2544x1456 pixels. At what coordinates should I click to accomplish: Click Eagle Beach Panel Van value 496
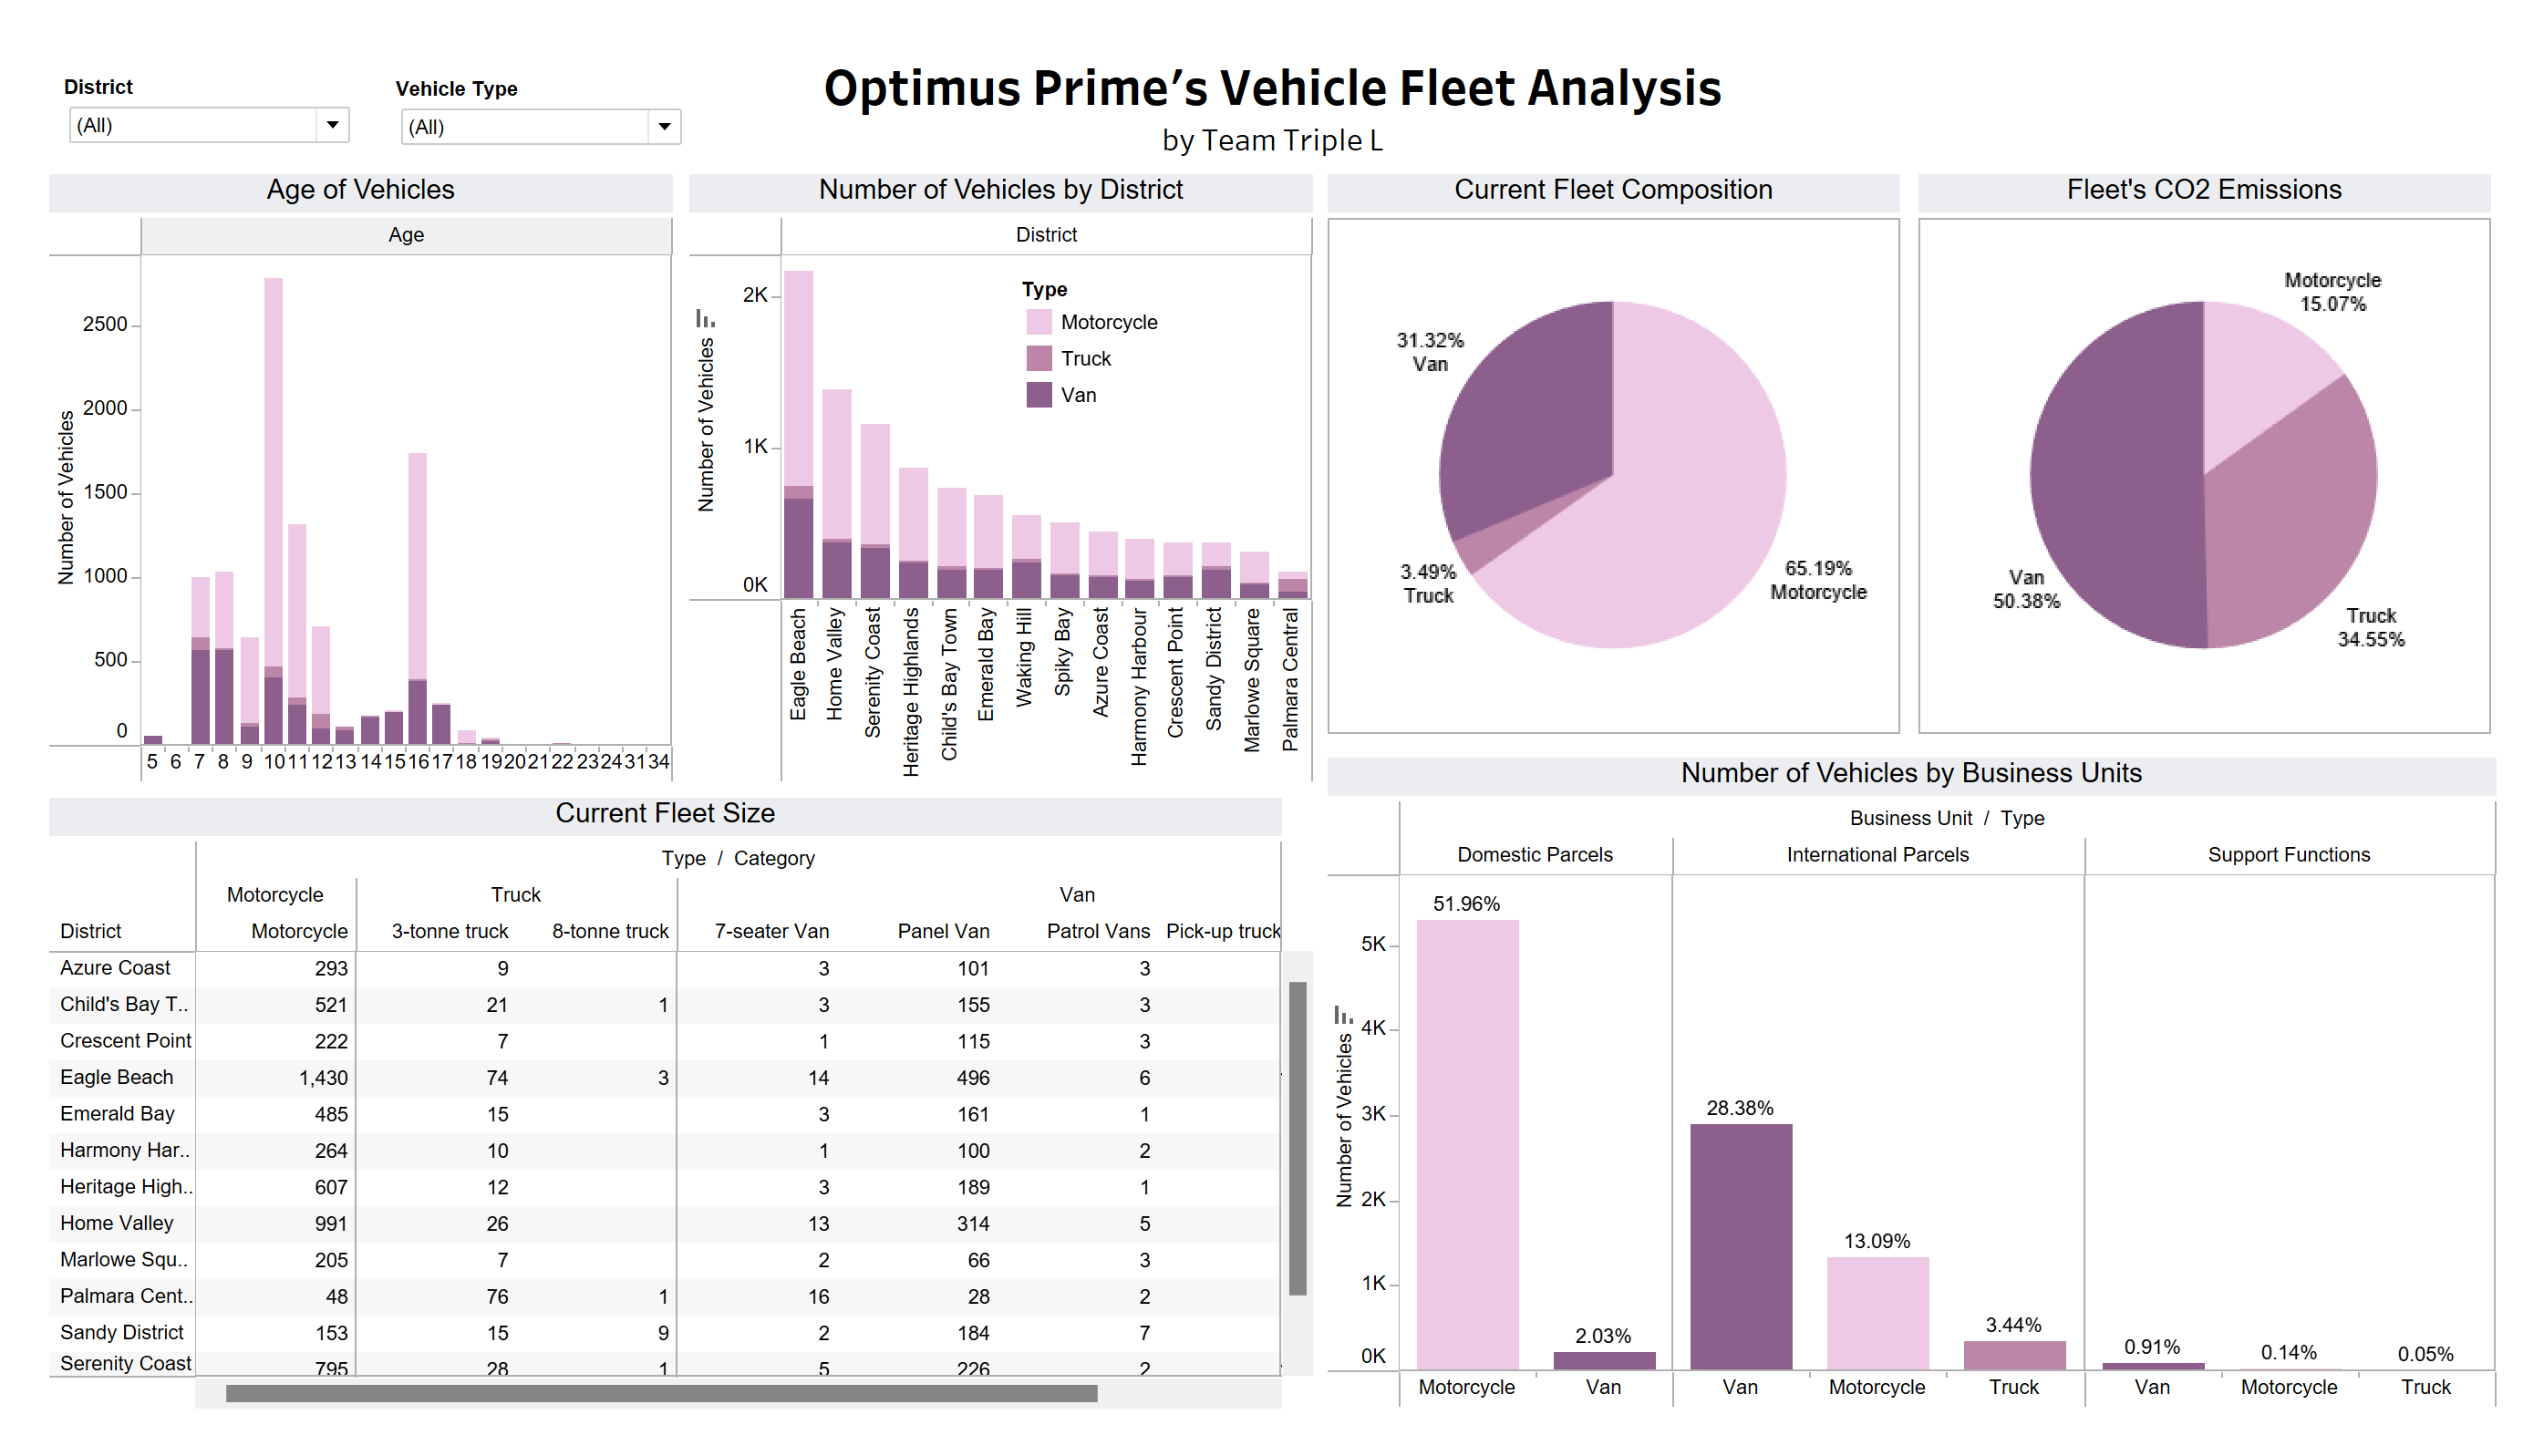[972, 1077]
